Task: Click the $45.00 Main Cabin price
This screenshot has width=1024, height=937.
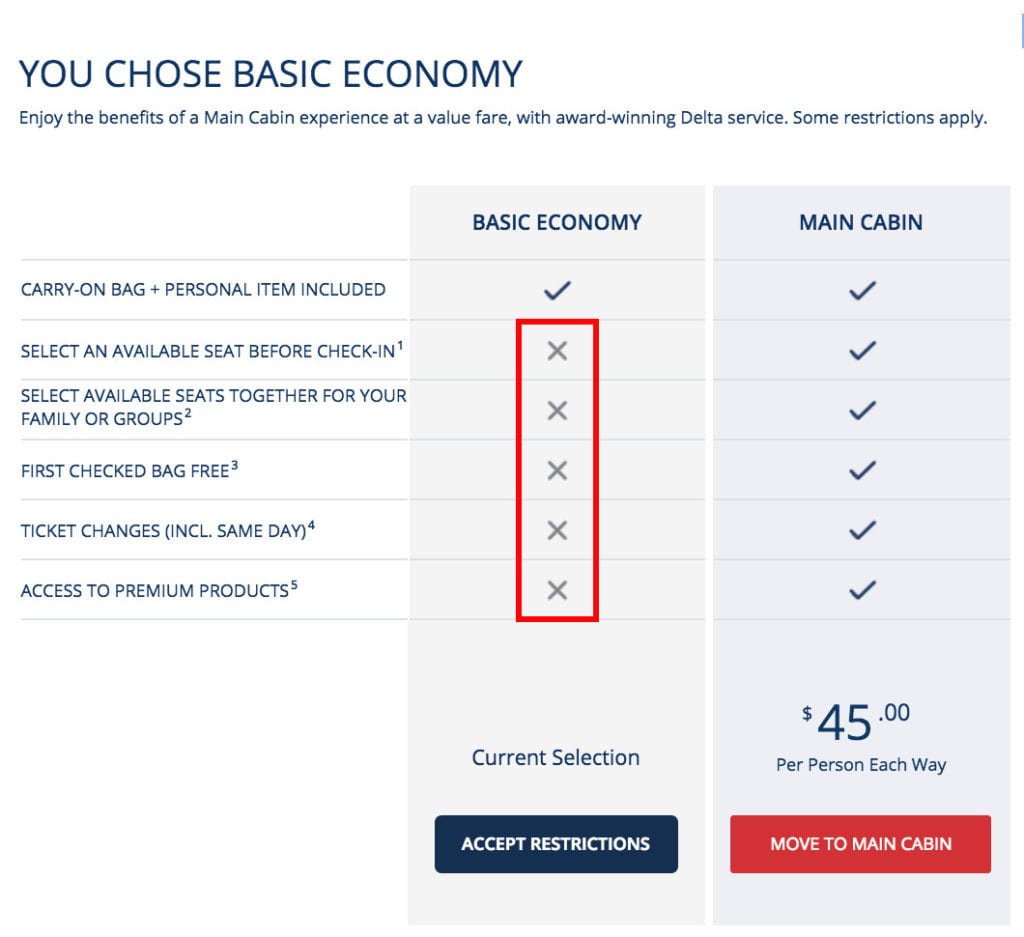Action: [856, 722]
